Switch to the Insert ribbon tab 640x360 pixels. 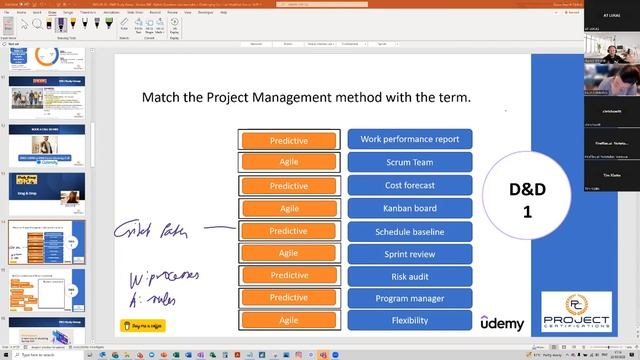(x=37, y=13)
